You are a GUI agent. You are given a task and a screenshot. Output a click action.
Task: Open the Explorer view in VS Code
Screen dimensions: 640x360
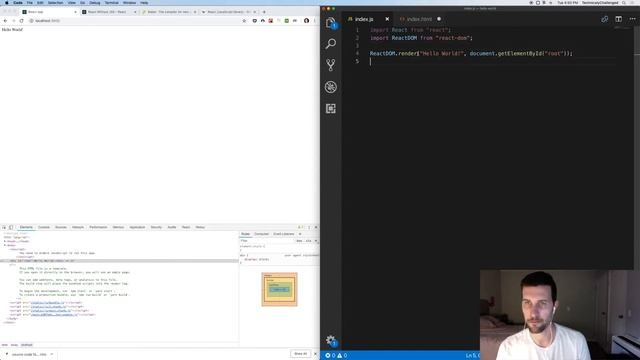[331, 23]
